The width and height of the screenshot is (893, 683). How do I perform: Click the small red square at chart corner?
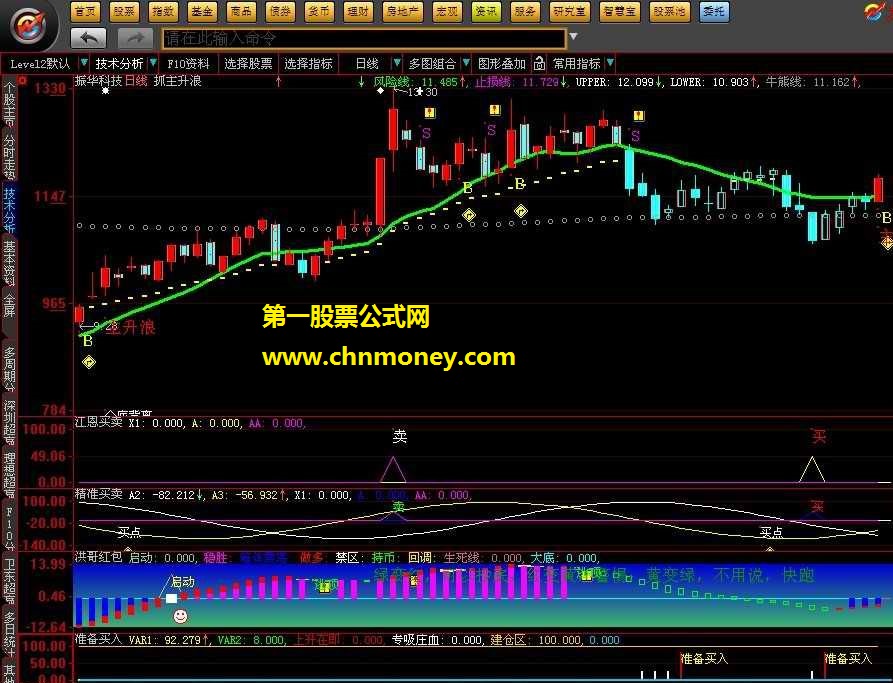(x=23, y=81)
